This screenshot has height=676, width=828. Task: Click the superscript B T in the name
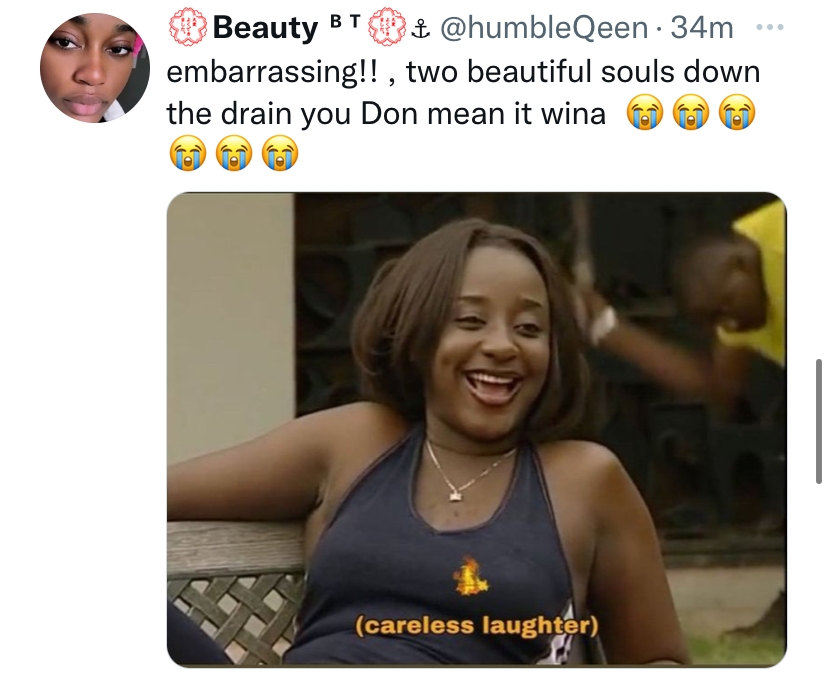(345, 21)
